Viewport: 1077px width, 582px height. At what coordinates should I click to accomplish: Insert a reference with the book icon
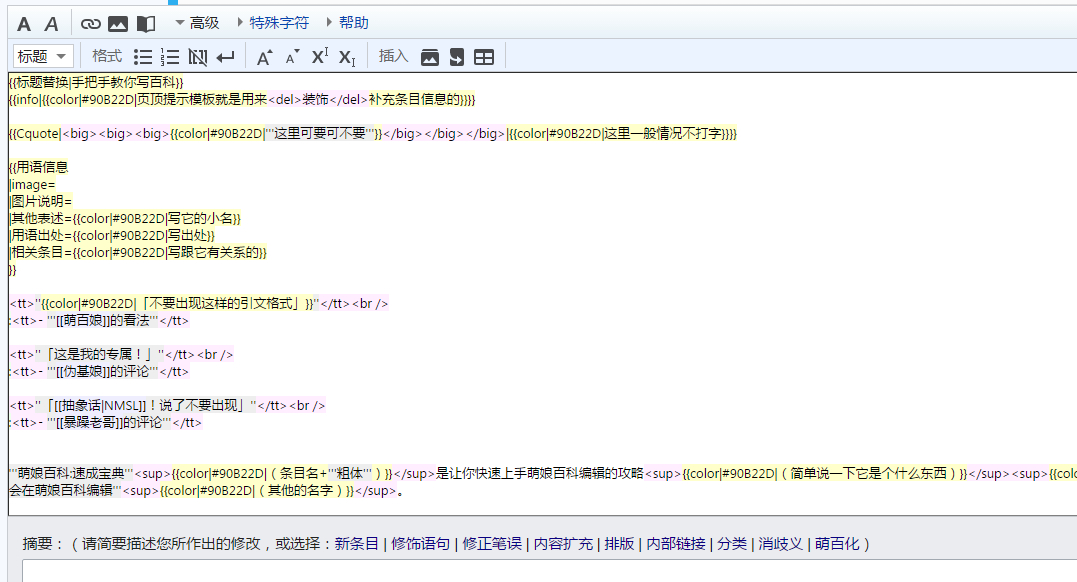[146, 23]
